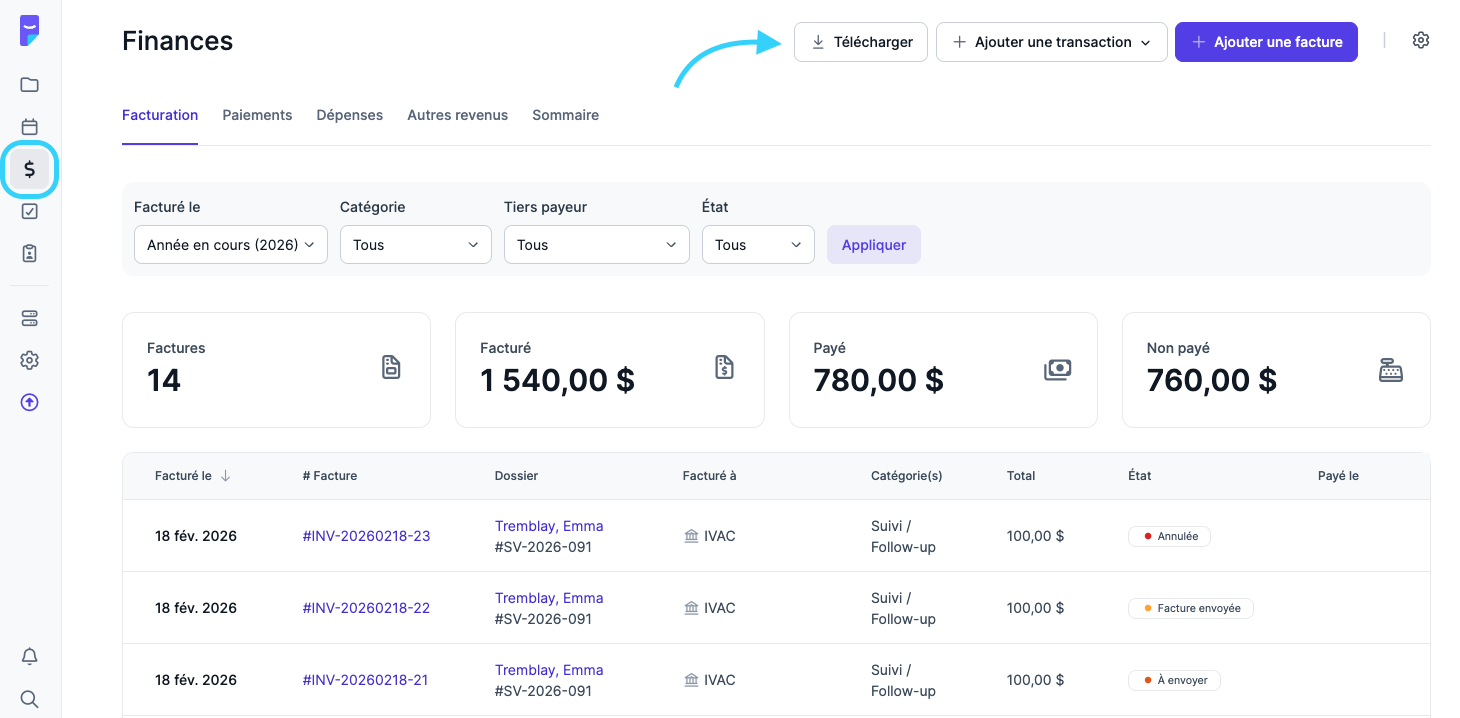Click the Télécharger button
The height and width of the screenshot is (718, 1460).
pyautogui.click(x=861, y=42)
